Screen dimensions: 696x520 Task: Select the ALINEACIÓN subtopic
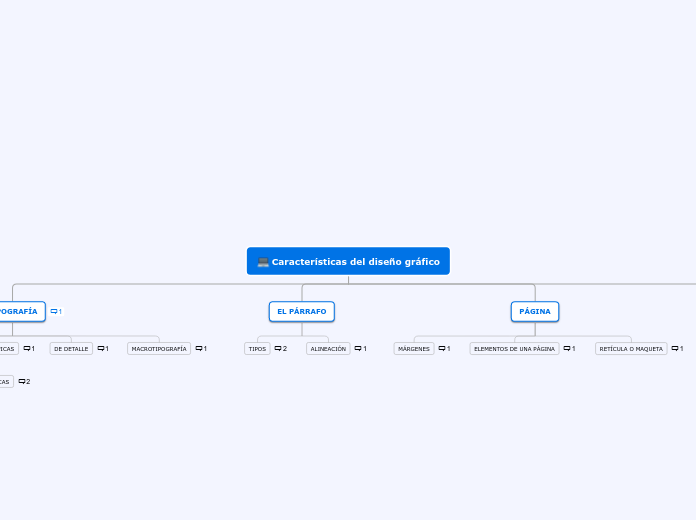328,349
